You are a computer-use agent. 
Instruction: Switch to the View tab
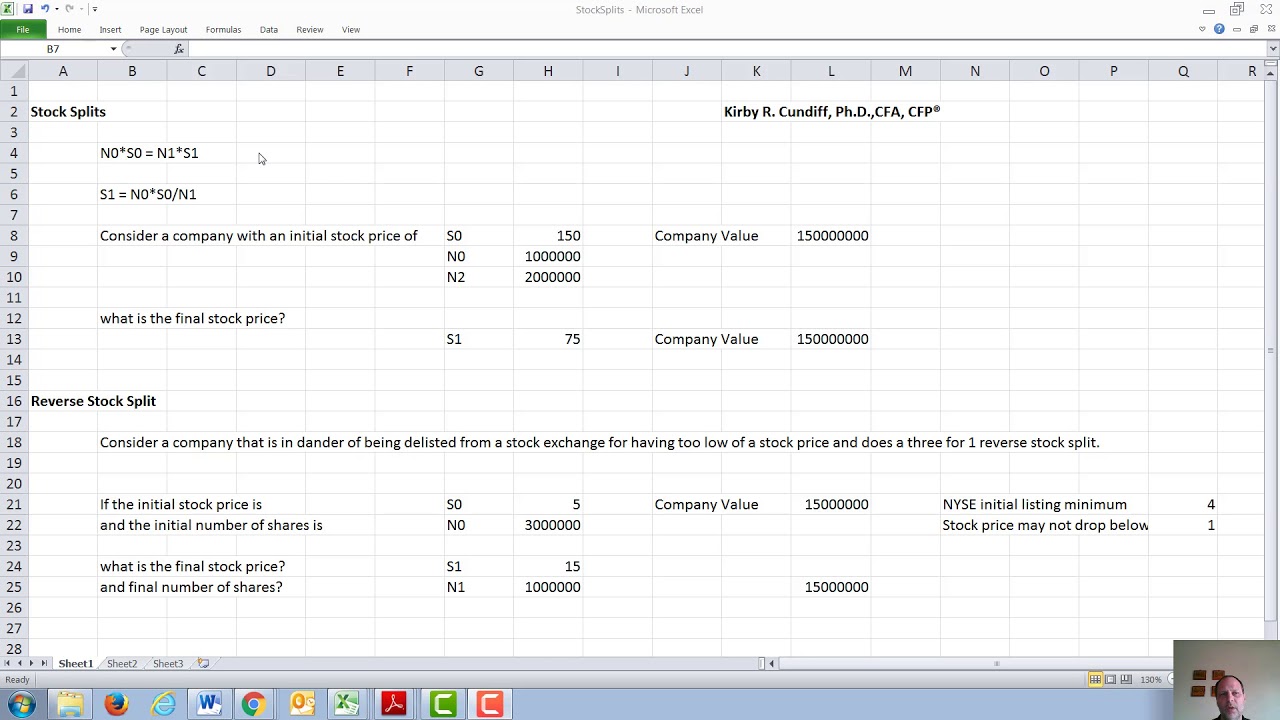click(351, 30)
